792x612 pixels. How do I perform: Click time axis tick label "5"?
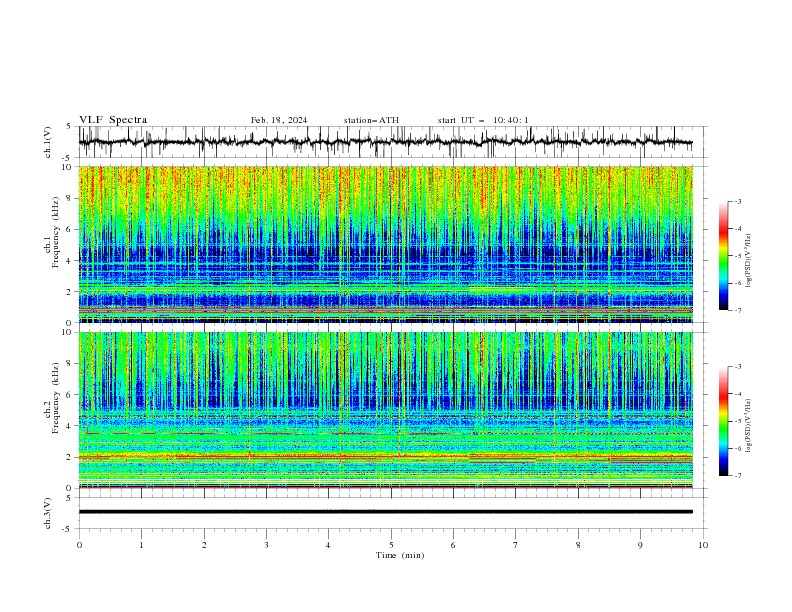coord(391,545)
